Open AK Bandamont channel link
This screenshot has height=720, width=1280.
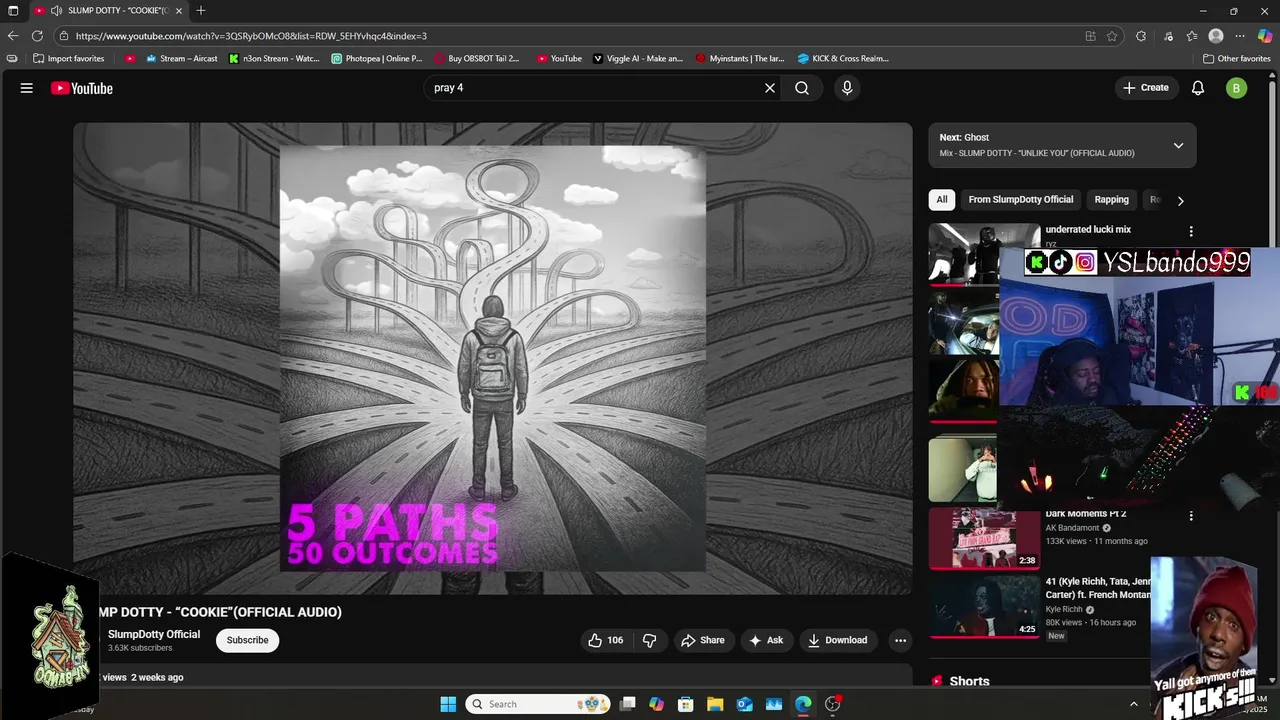(x=1072, y=528)
